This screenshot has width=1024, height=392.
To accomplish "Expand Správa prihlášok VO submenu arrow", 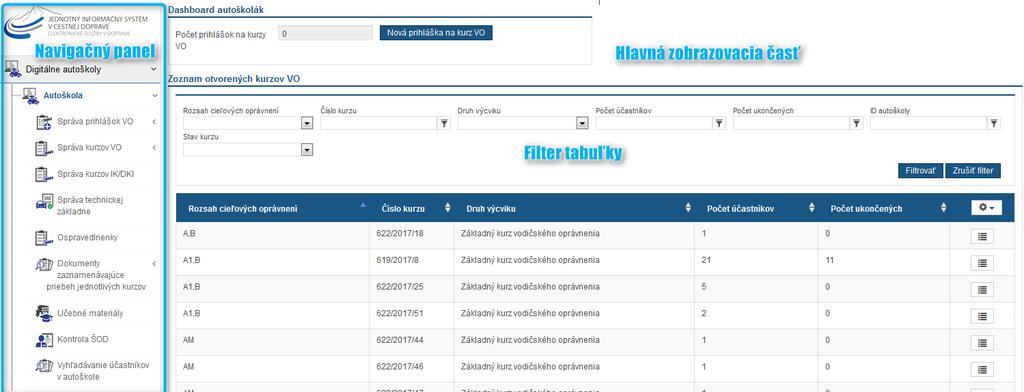I will 153,122.
